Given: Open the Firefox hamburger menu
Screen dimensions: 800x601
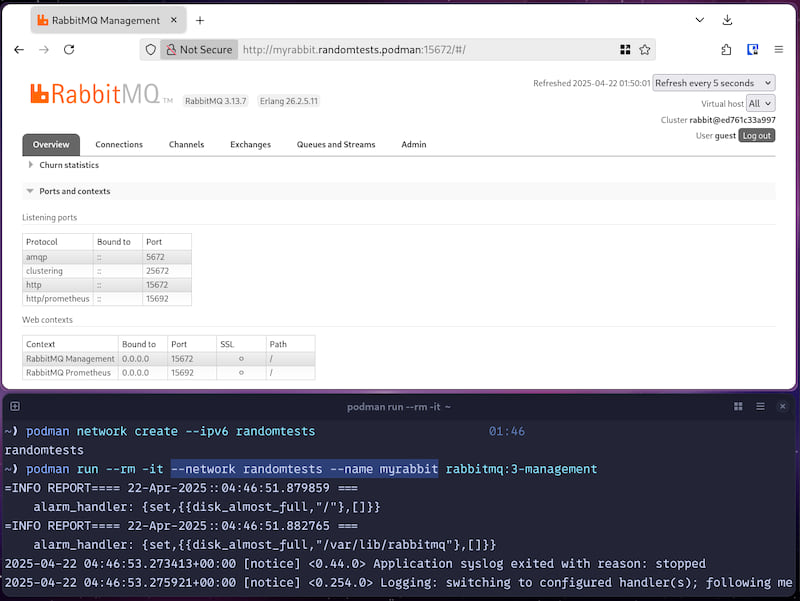Looking at the screenshot, I should [x=779, y=49].
